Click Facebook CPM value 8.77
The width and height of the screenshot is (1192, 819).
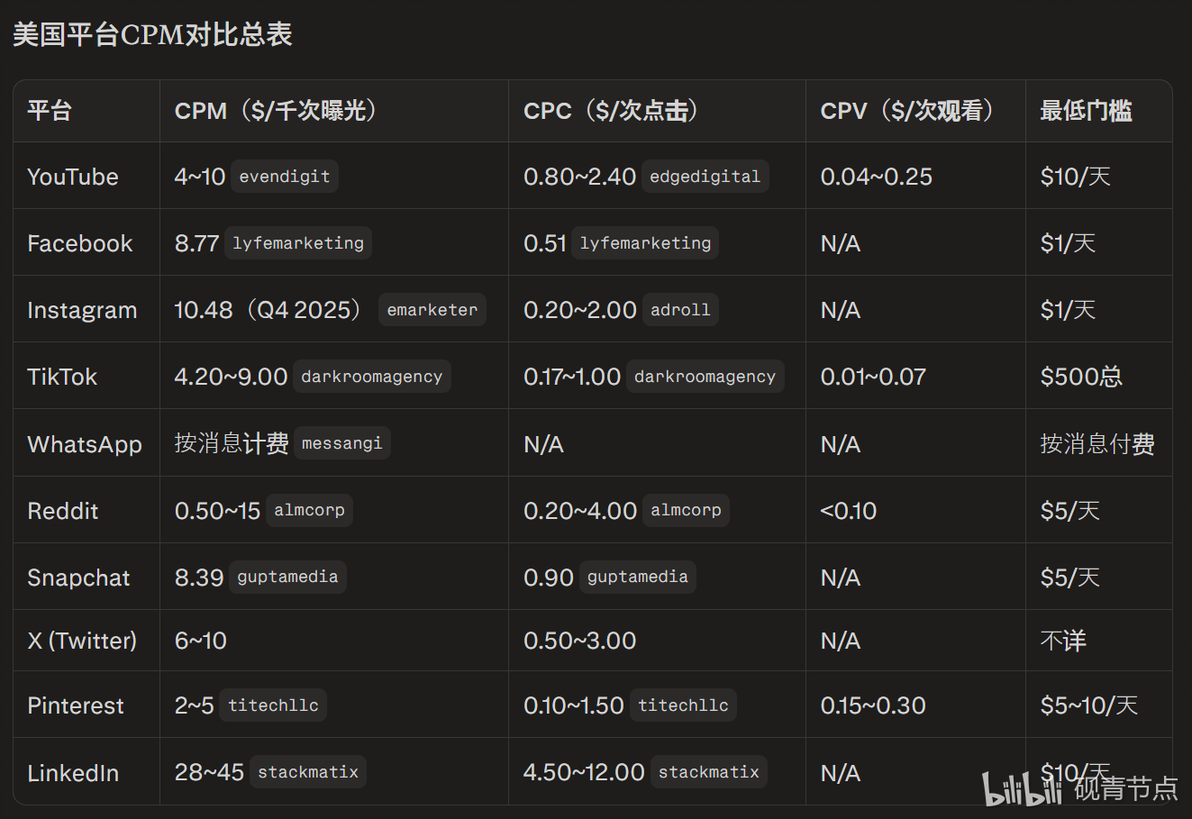click(x=196, y=244)
